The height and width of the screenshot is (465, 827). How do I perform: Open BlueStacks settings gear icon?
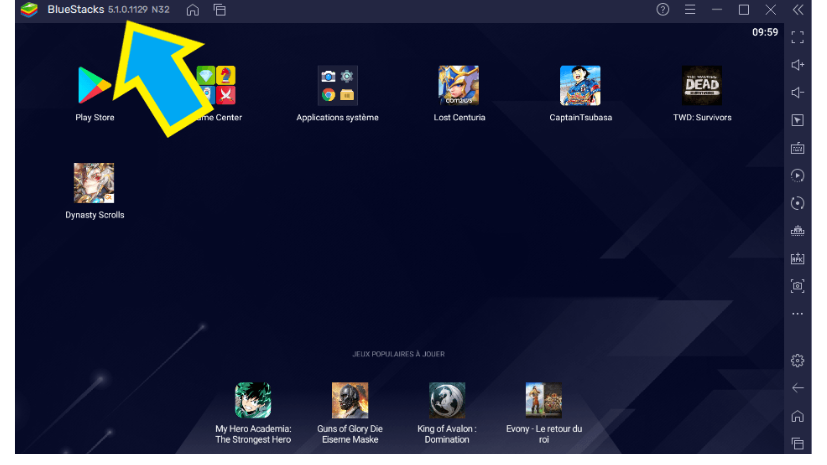coord(797,360)
